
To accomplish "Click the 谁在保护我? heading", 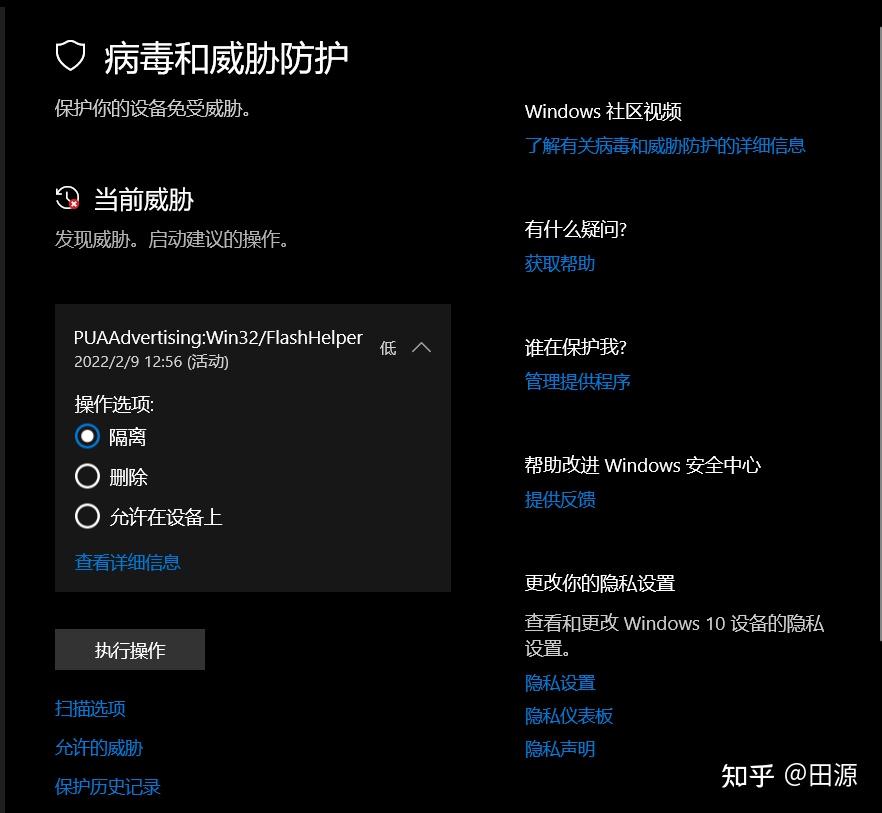I will tap(575, 348).
